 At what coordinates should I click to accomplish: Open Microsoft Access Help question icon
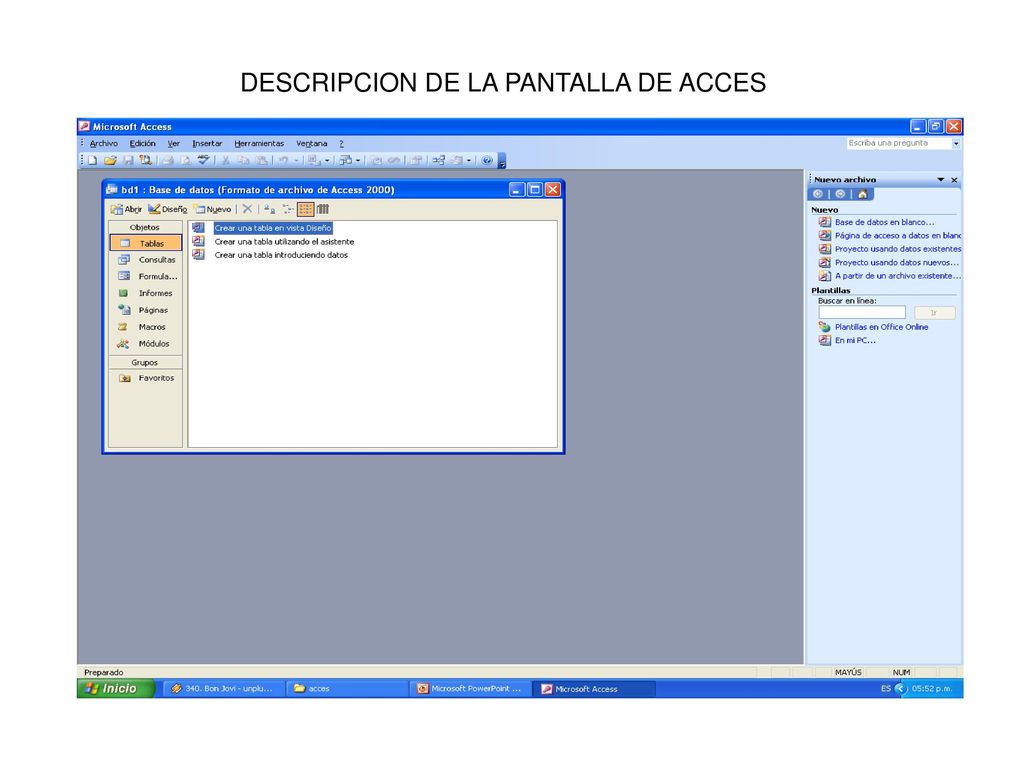tap(487, 160)
